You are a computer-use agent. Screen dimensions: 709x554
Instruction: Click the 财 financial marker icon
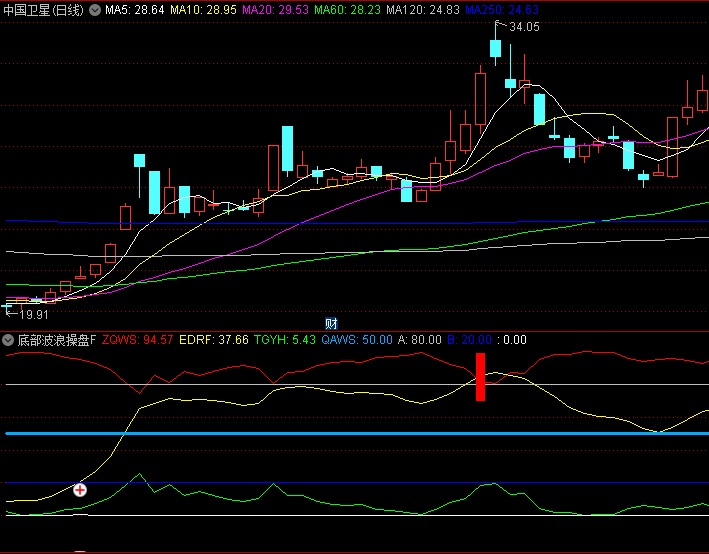(x=331, y=323)
